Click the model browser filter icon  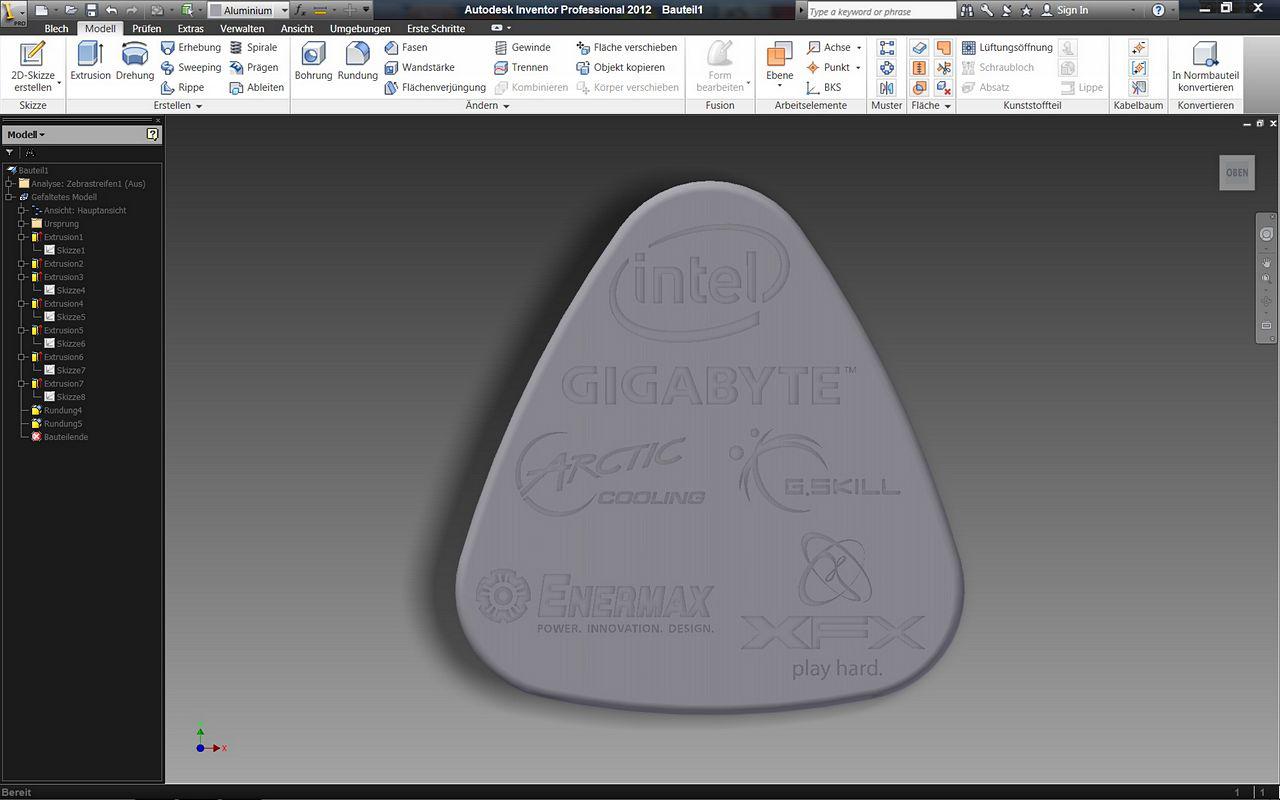(10, 153)
